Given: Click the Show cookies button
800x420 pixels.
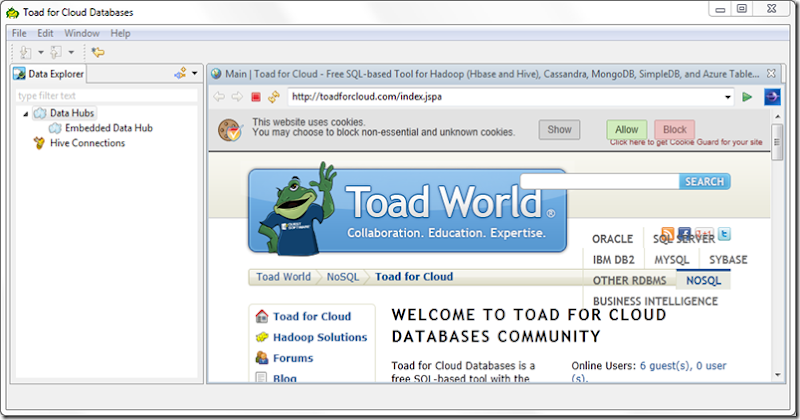Looking at the screenshot, I should pos(559,130).
